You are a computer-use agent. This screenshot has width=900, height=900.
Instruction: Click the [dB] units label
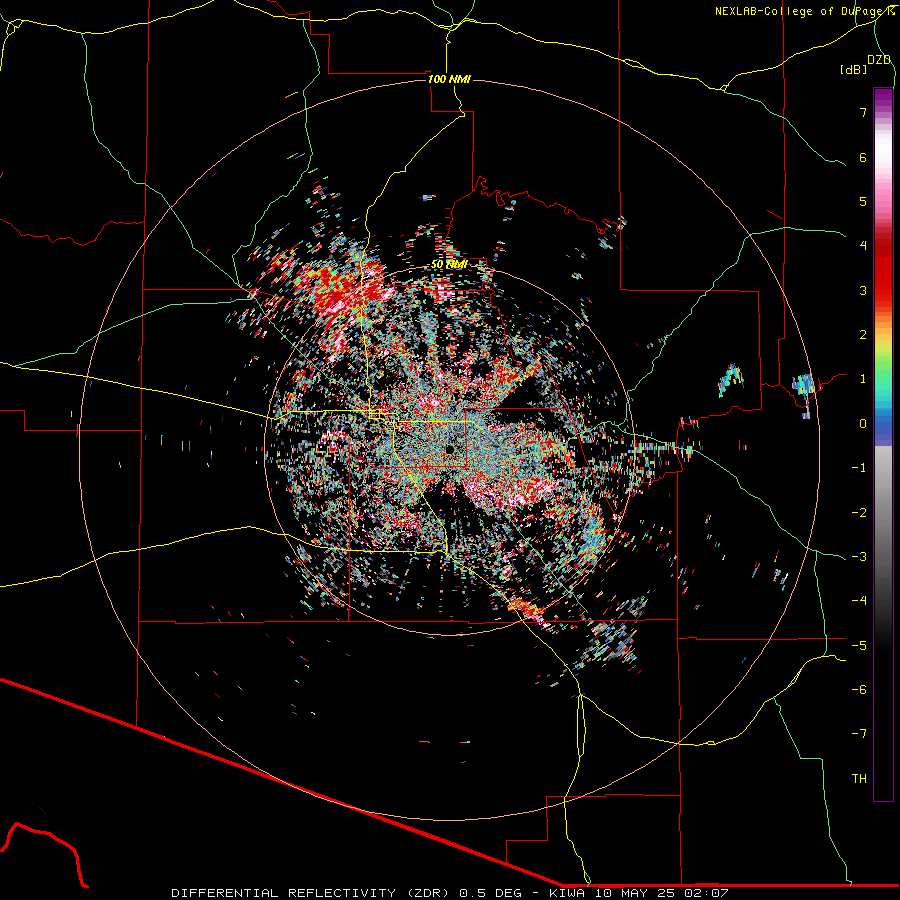click(x=853, y=69)
